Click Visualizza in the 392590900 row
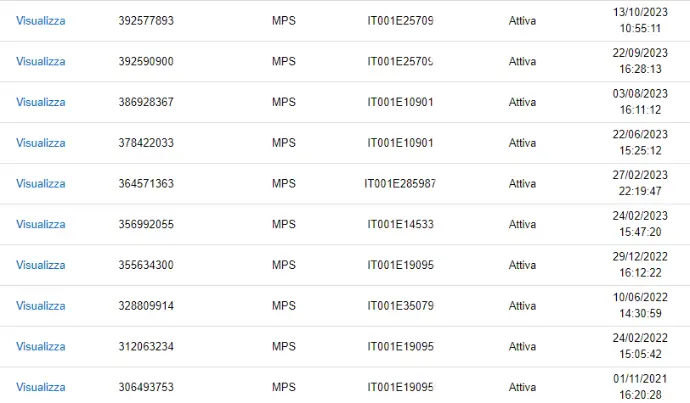The width and height of the screenshot is (690, 403). pyautogui.click(x=40, y=62)
